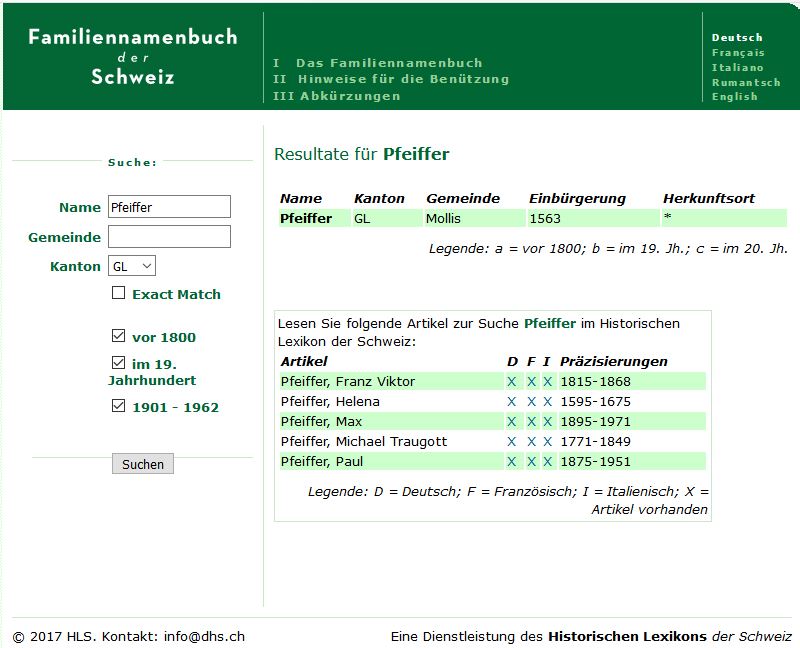Click the Herkunftsort column header

(709, 198)
